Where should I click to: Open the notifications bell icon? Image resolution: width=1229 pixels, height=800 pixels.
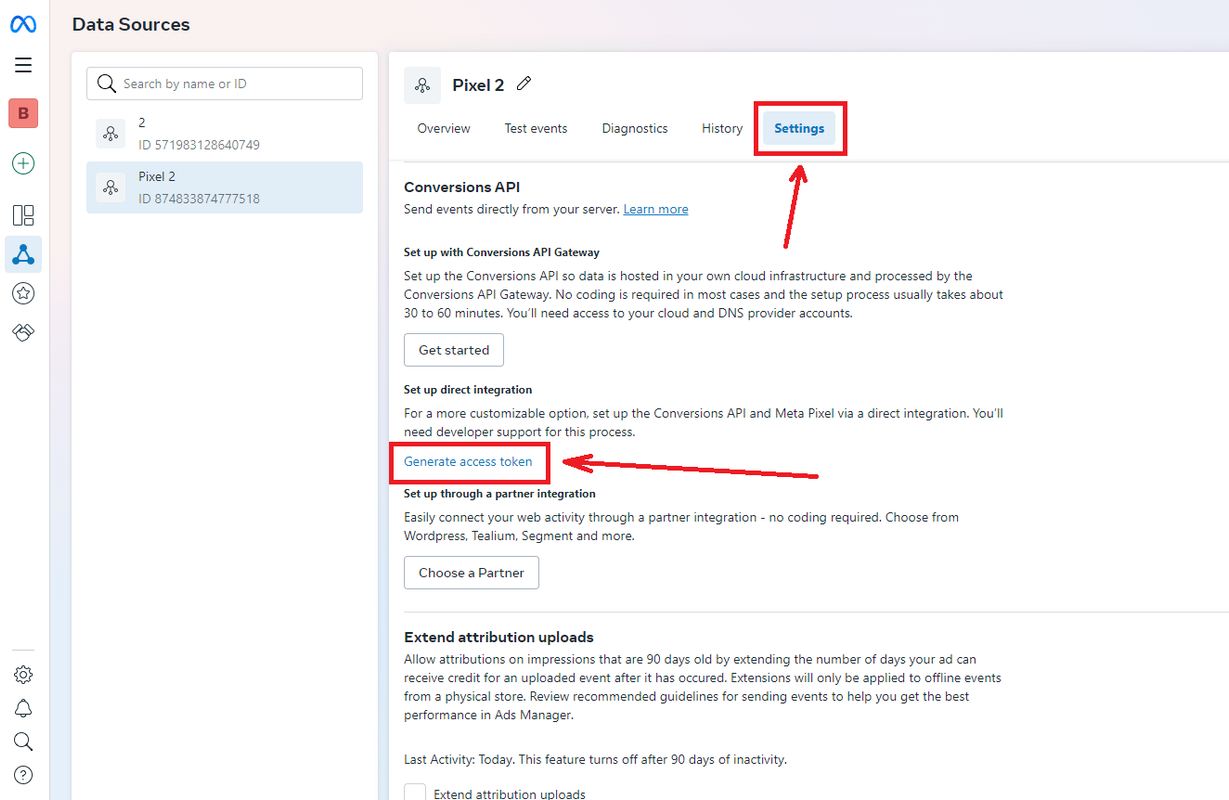(x=23, y=708)
